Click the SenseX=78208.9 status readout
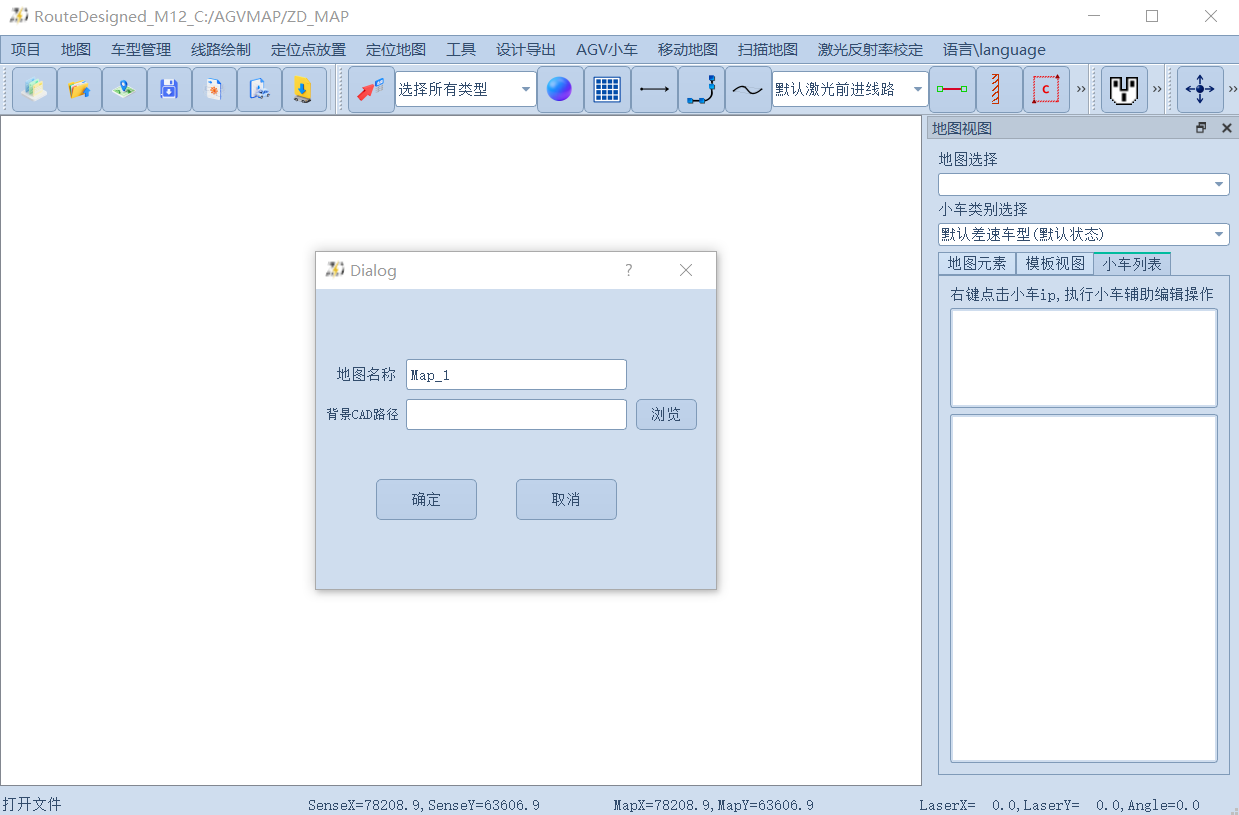Screen dimensions: 1239x815 coord(424,805)
